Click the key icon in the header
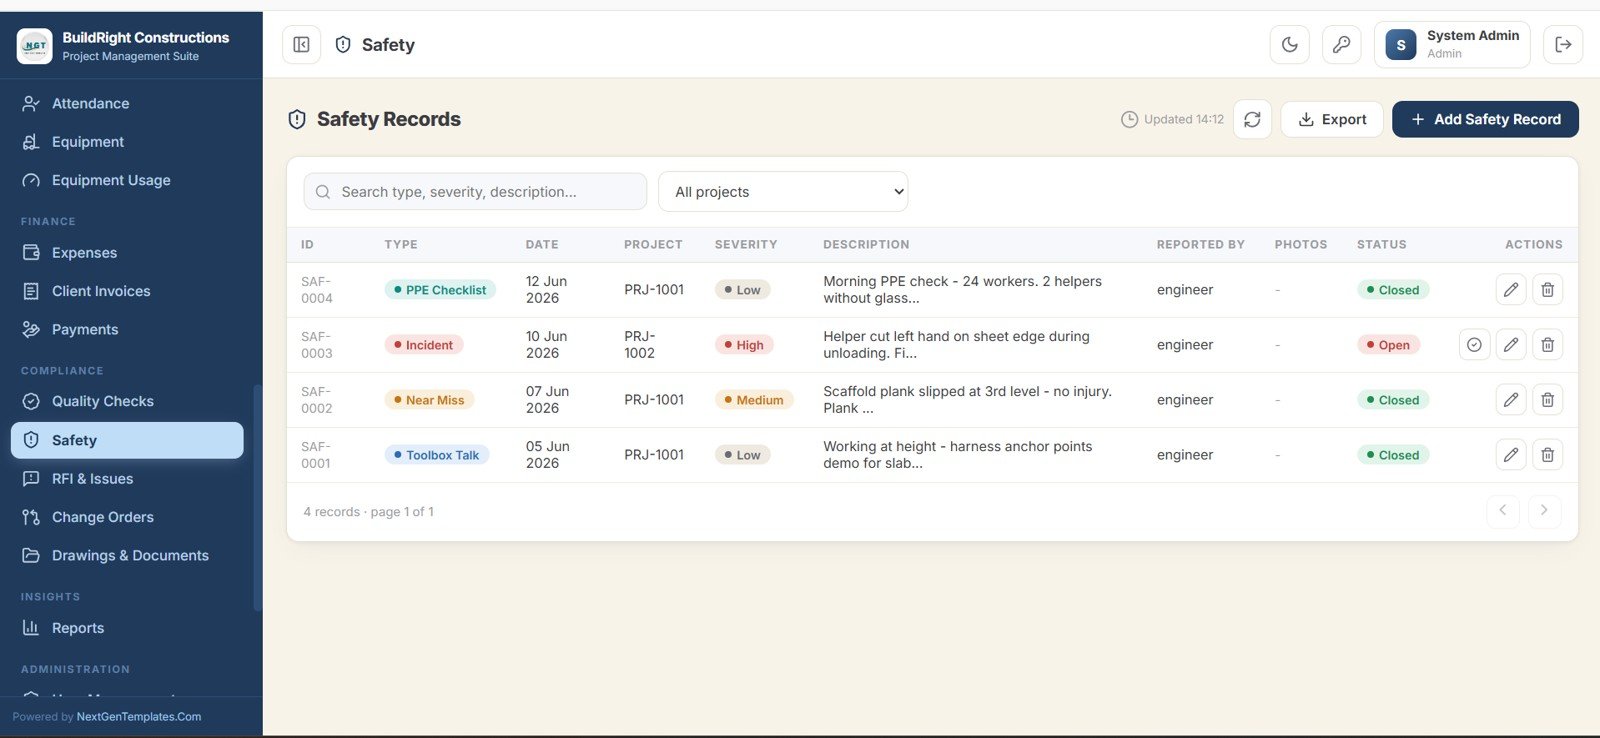Image resolution: width=1600 pixels, height=738 pixels. tap(1342, 45)
